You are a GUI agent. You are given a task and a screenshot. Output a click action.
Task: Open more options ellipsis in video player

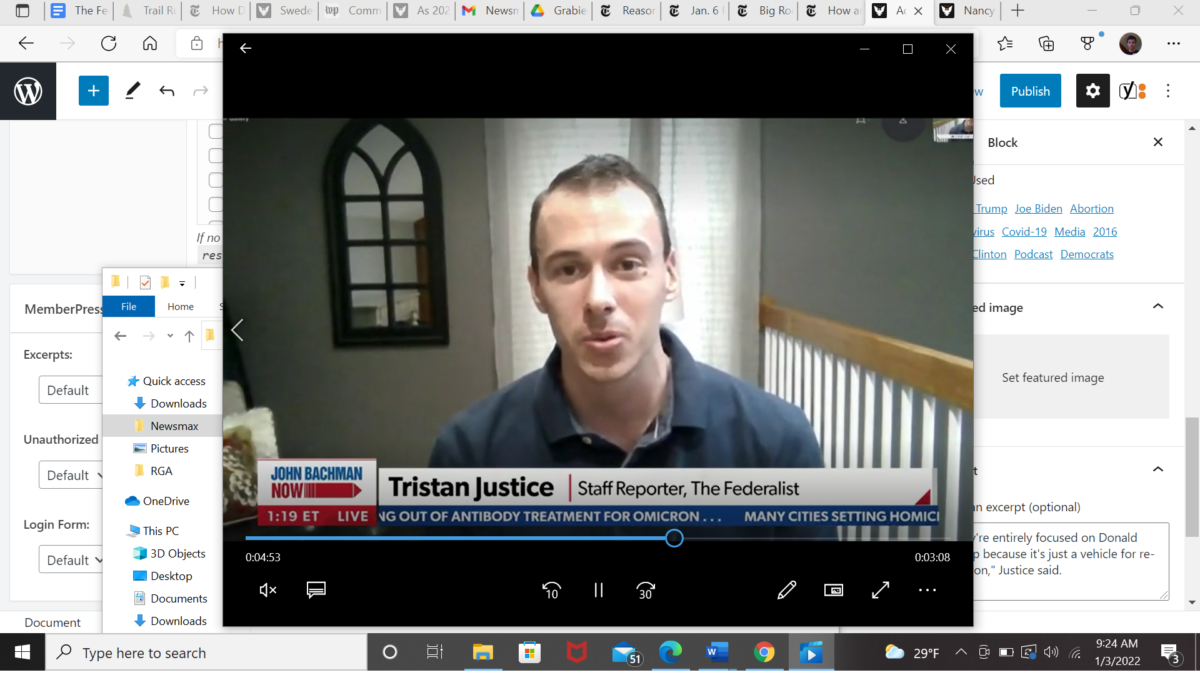(x=927, y=590)
